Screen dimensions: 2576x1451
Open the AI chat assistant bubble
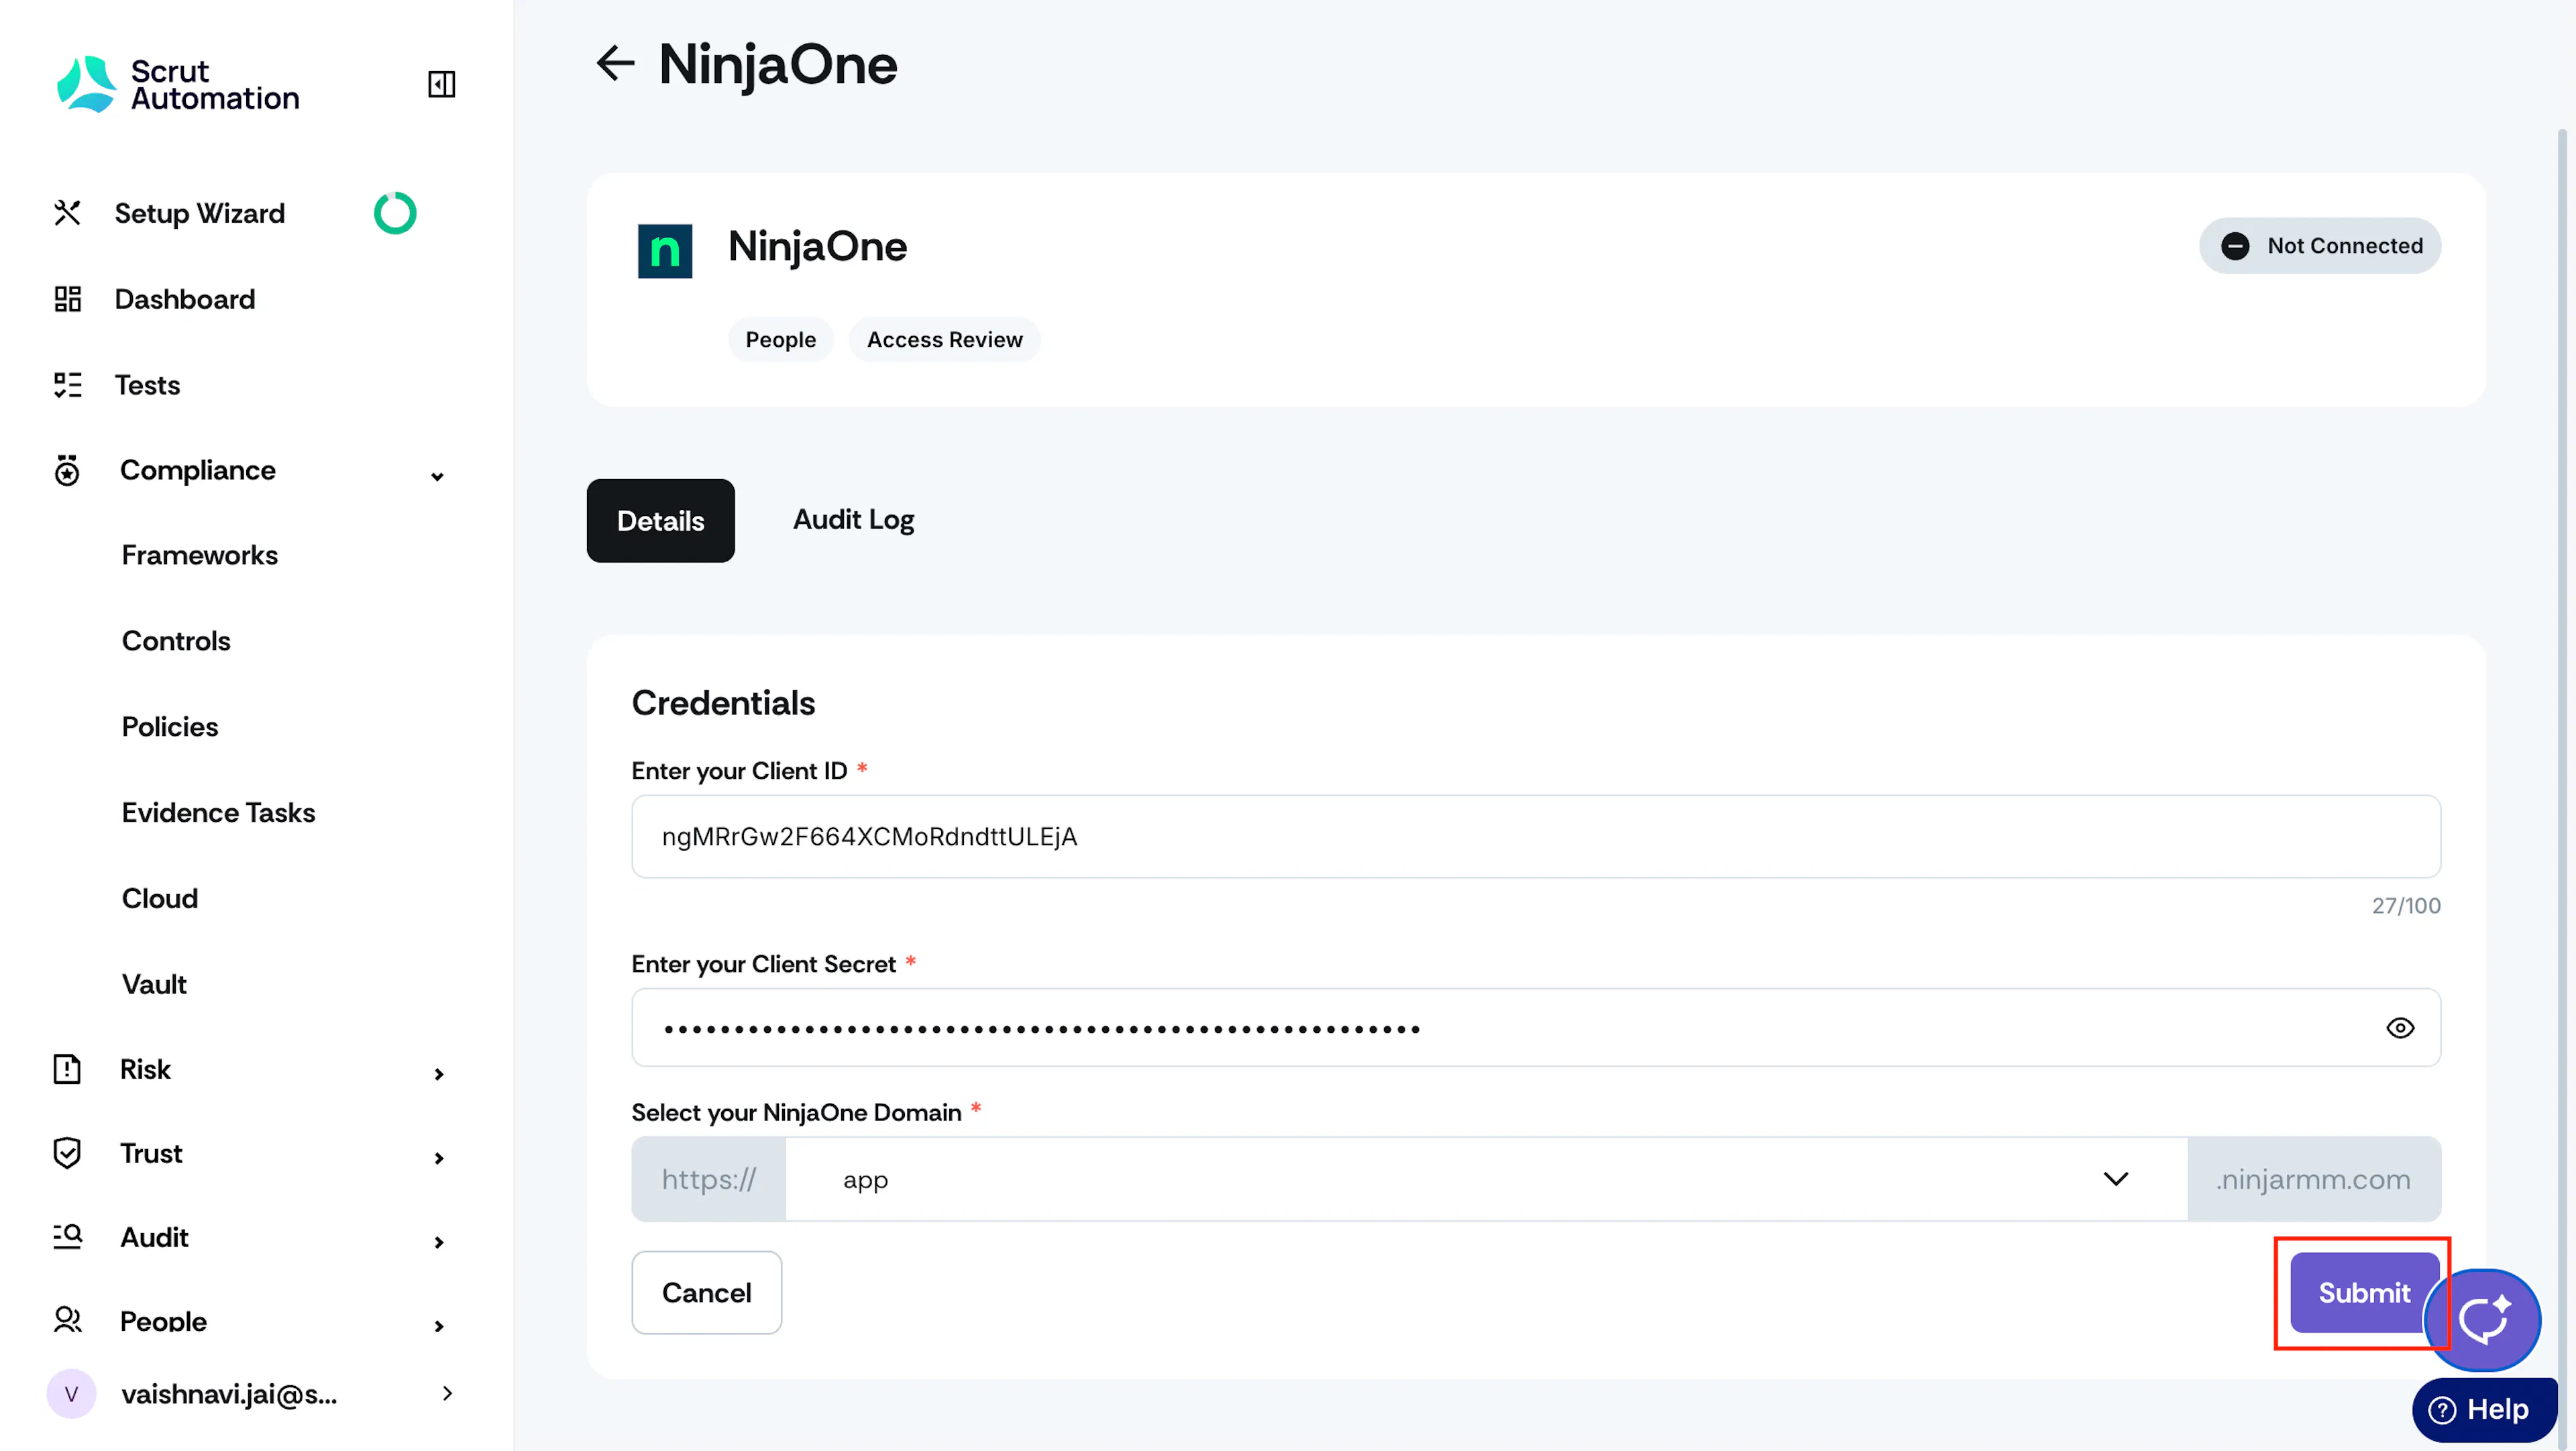point(2482,1319)
